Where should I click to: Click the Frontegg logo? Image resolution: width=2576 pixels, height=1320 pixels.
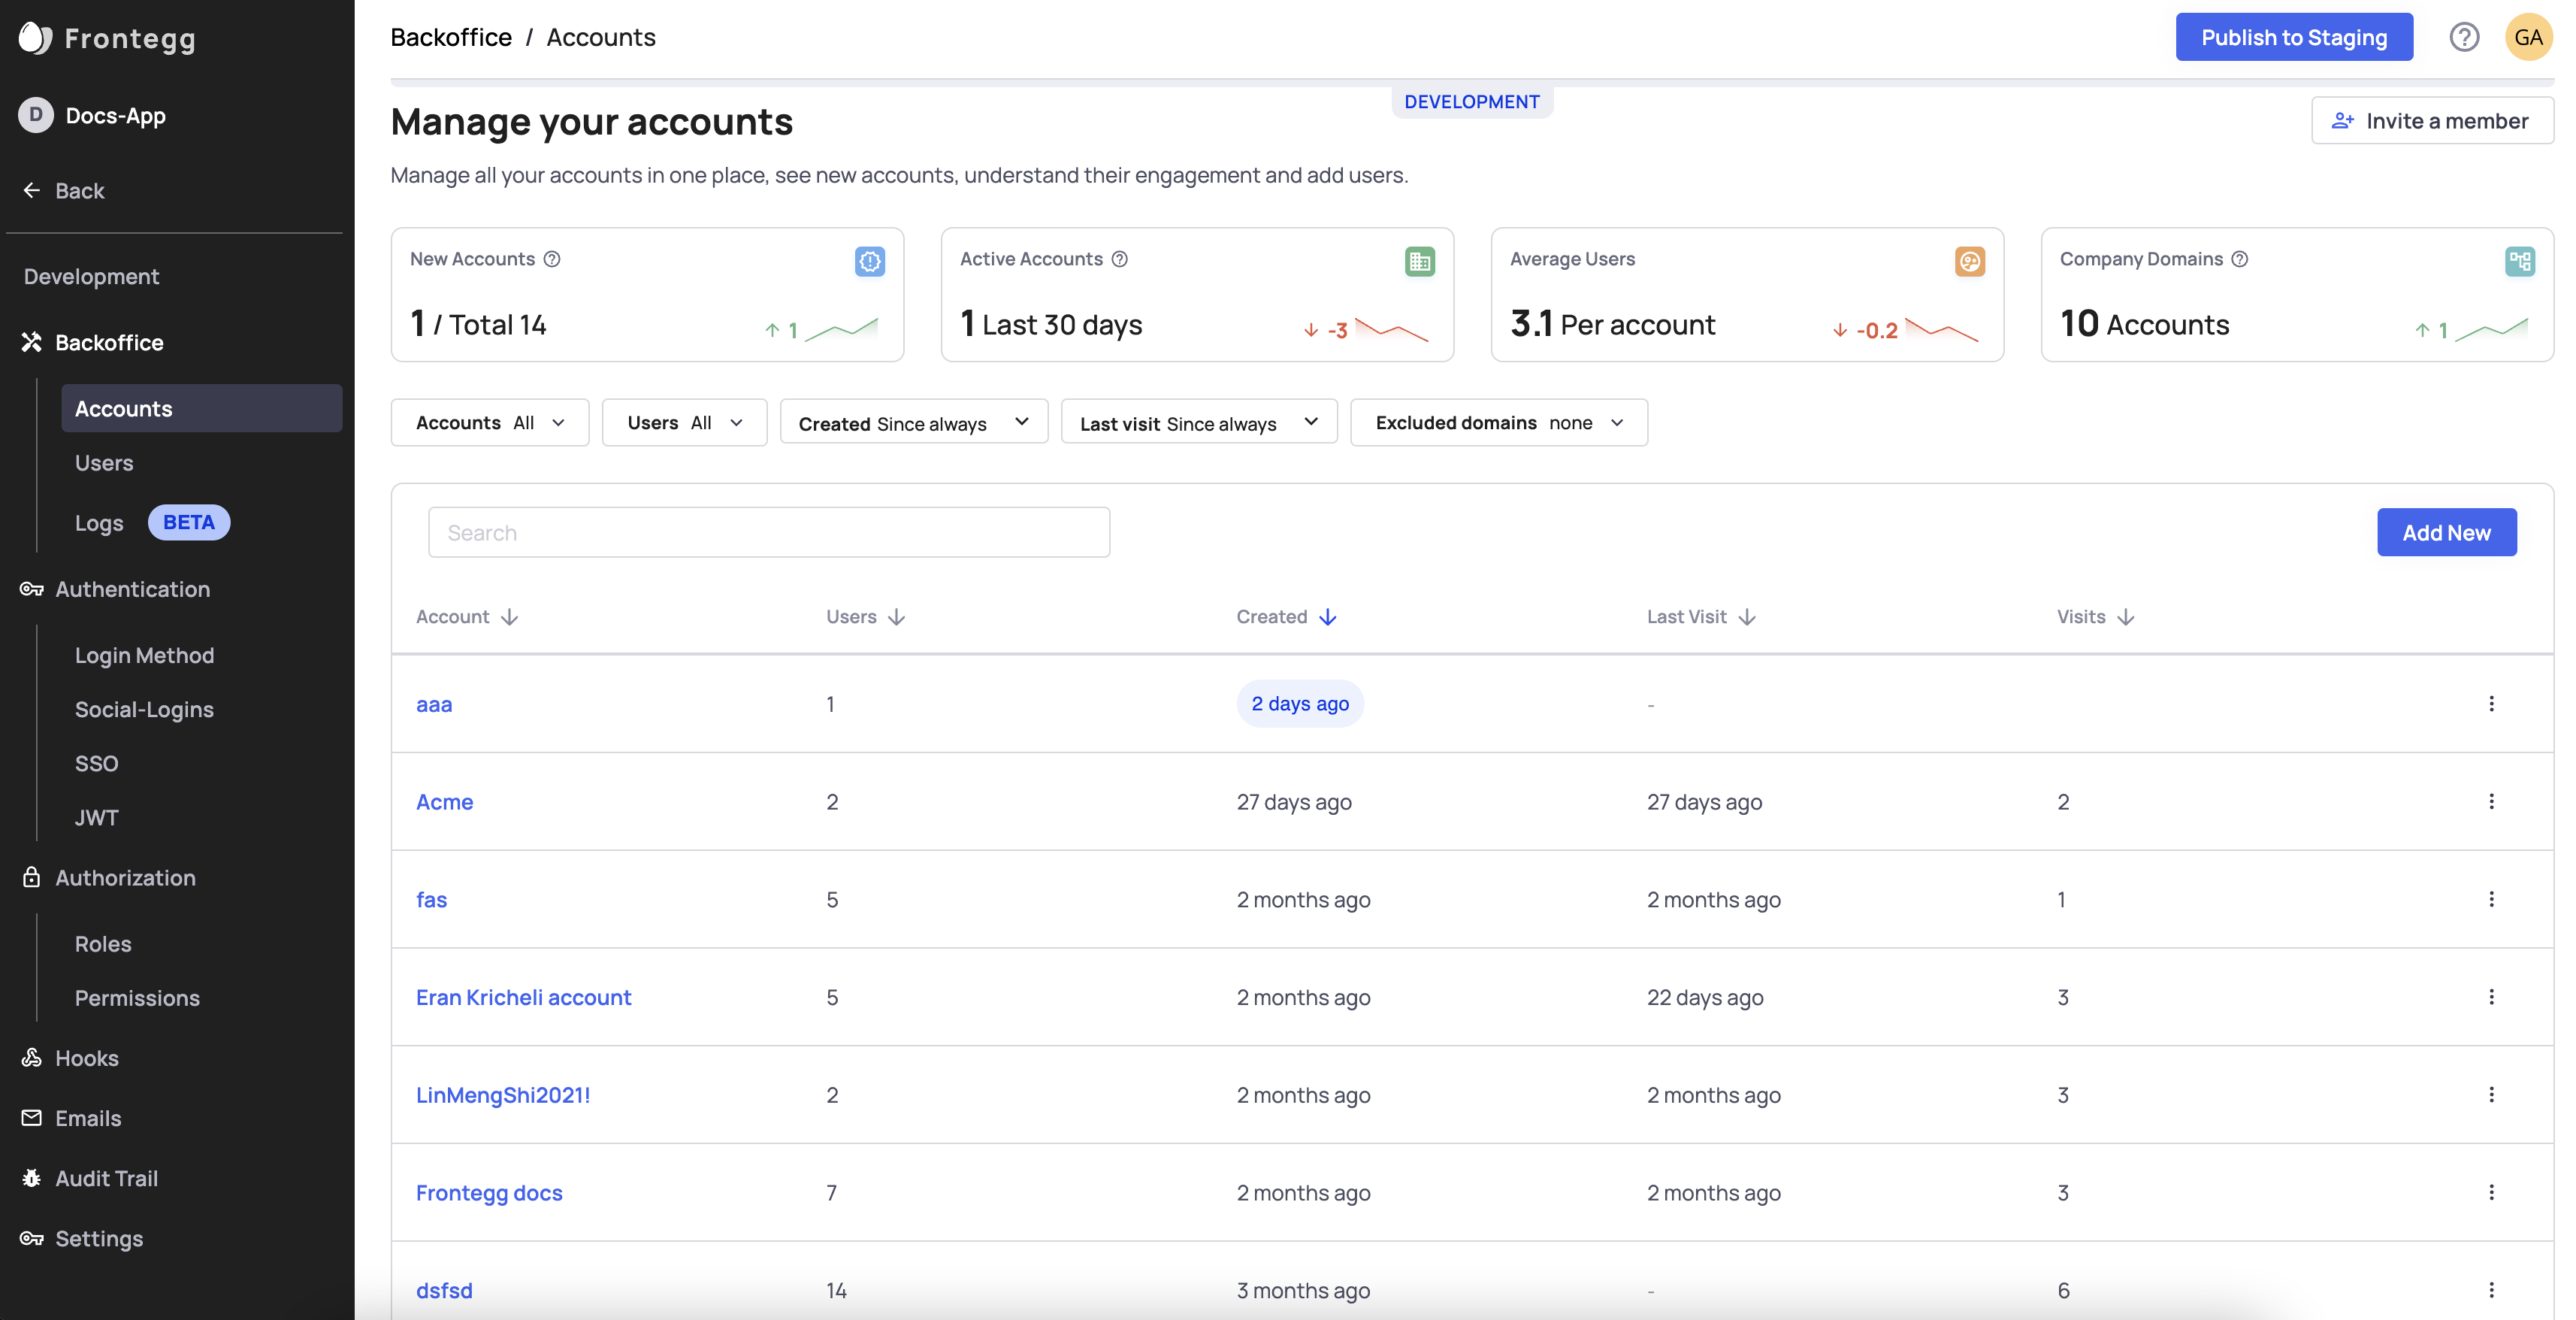tap(107, 38)
